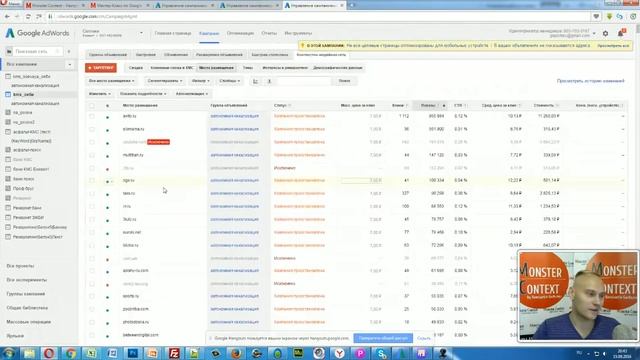The image size is (640, 360).
Task: Open the Автоматизация dropdown
Action: click(x=192, y=94)
